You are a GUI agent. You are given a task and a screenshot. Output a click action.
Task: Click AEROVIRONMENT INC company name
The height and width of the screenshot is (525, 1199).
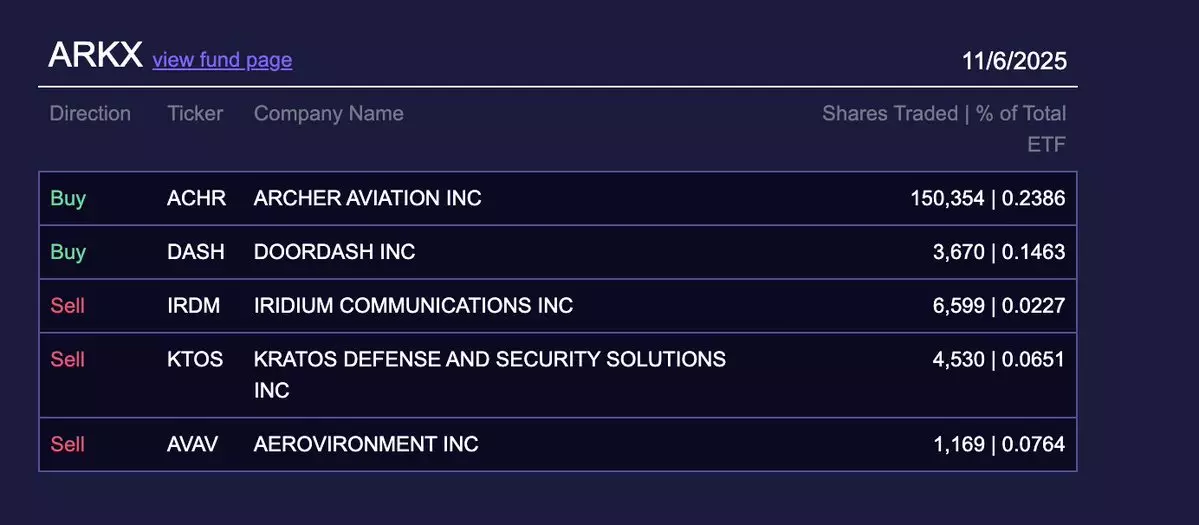(366, 443)
